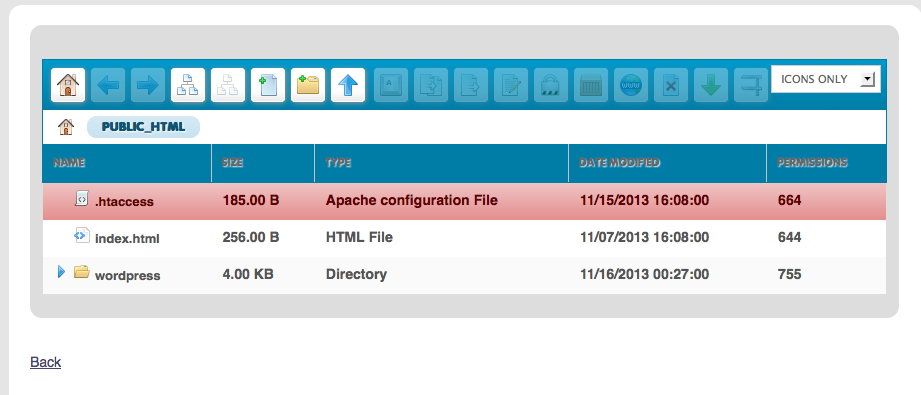Image resolution: width=921 pixels, height=395 pixels.
Task: Select the index.html file row
Action: coord(464,238)
